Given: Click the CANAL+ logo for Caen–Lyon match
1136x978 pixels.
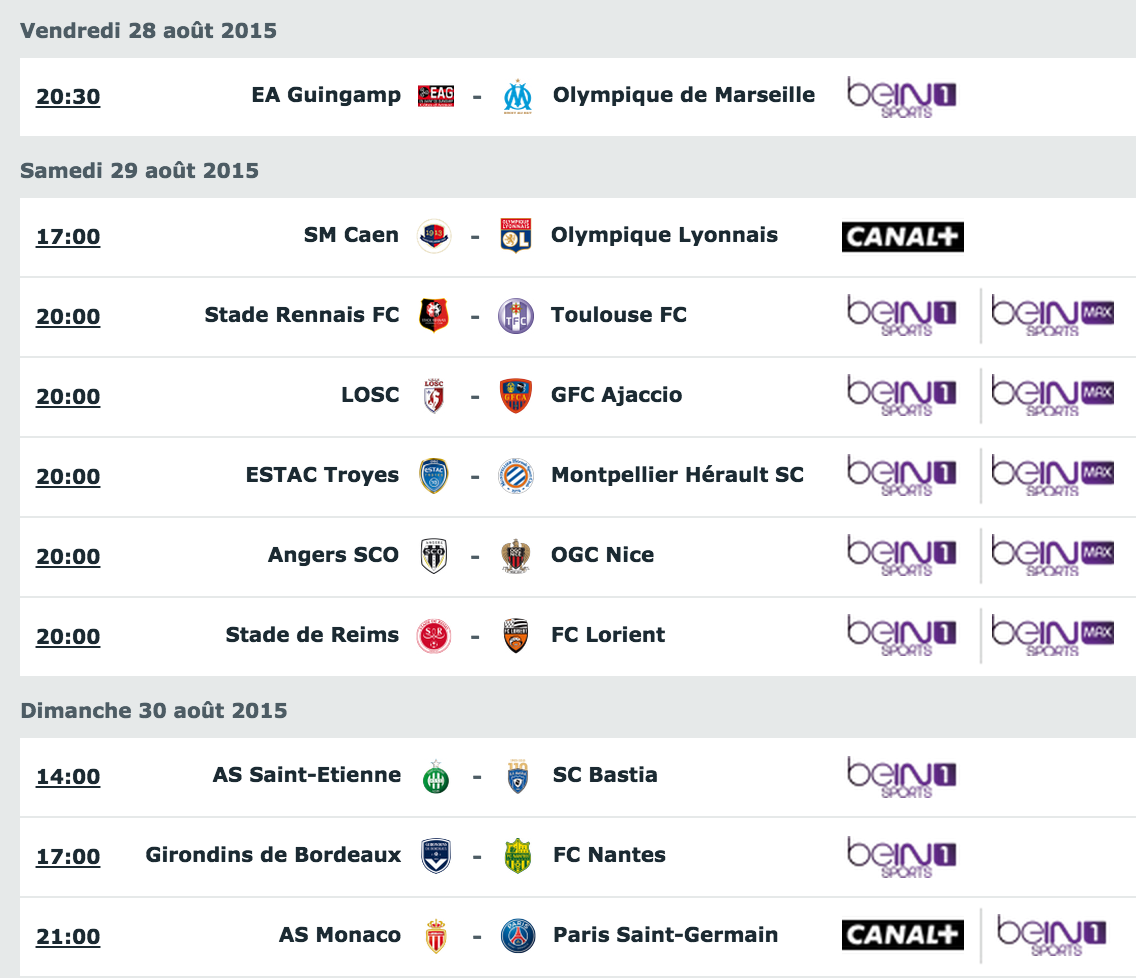Looking at the screenshot, I should tap(903, 237).
